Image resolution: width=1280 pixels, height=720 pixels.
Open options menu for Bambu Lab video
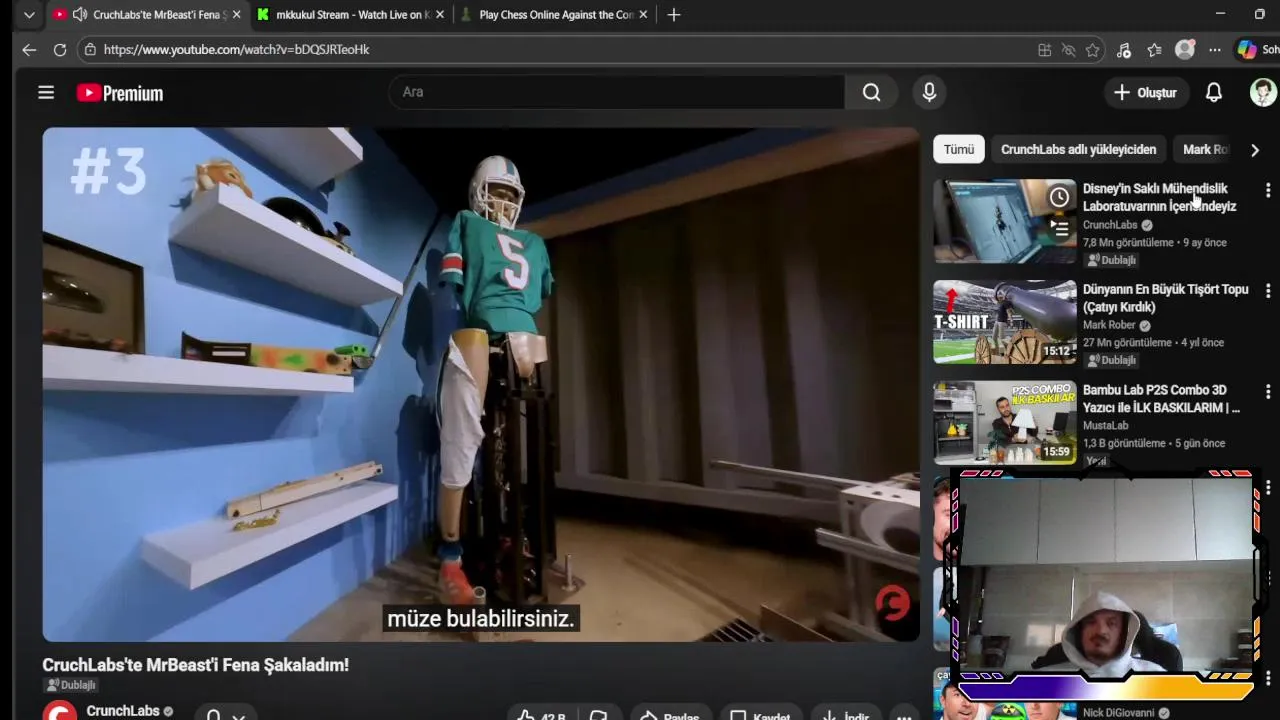pos(1268,392)
